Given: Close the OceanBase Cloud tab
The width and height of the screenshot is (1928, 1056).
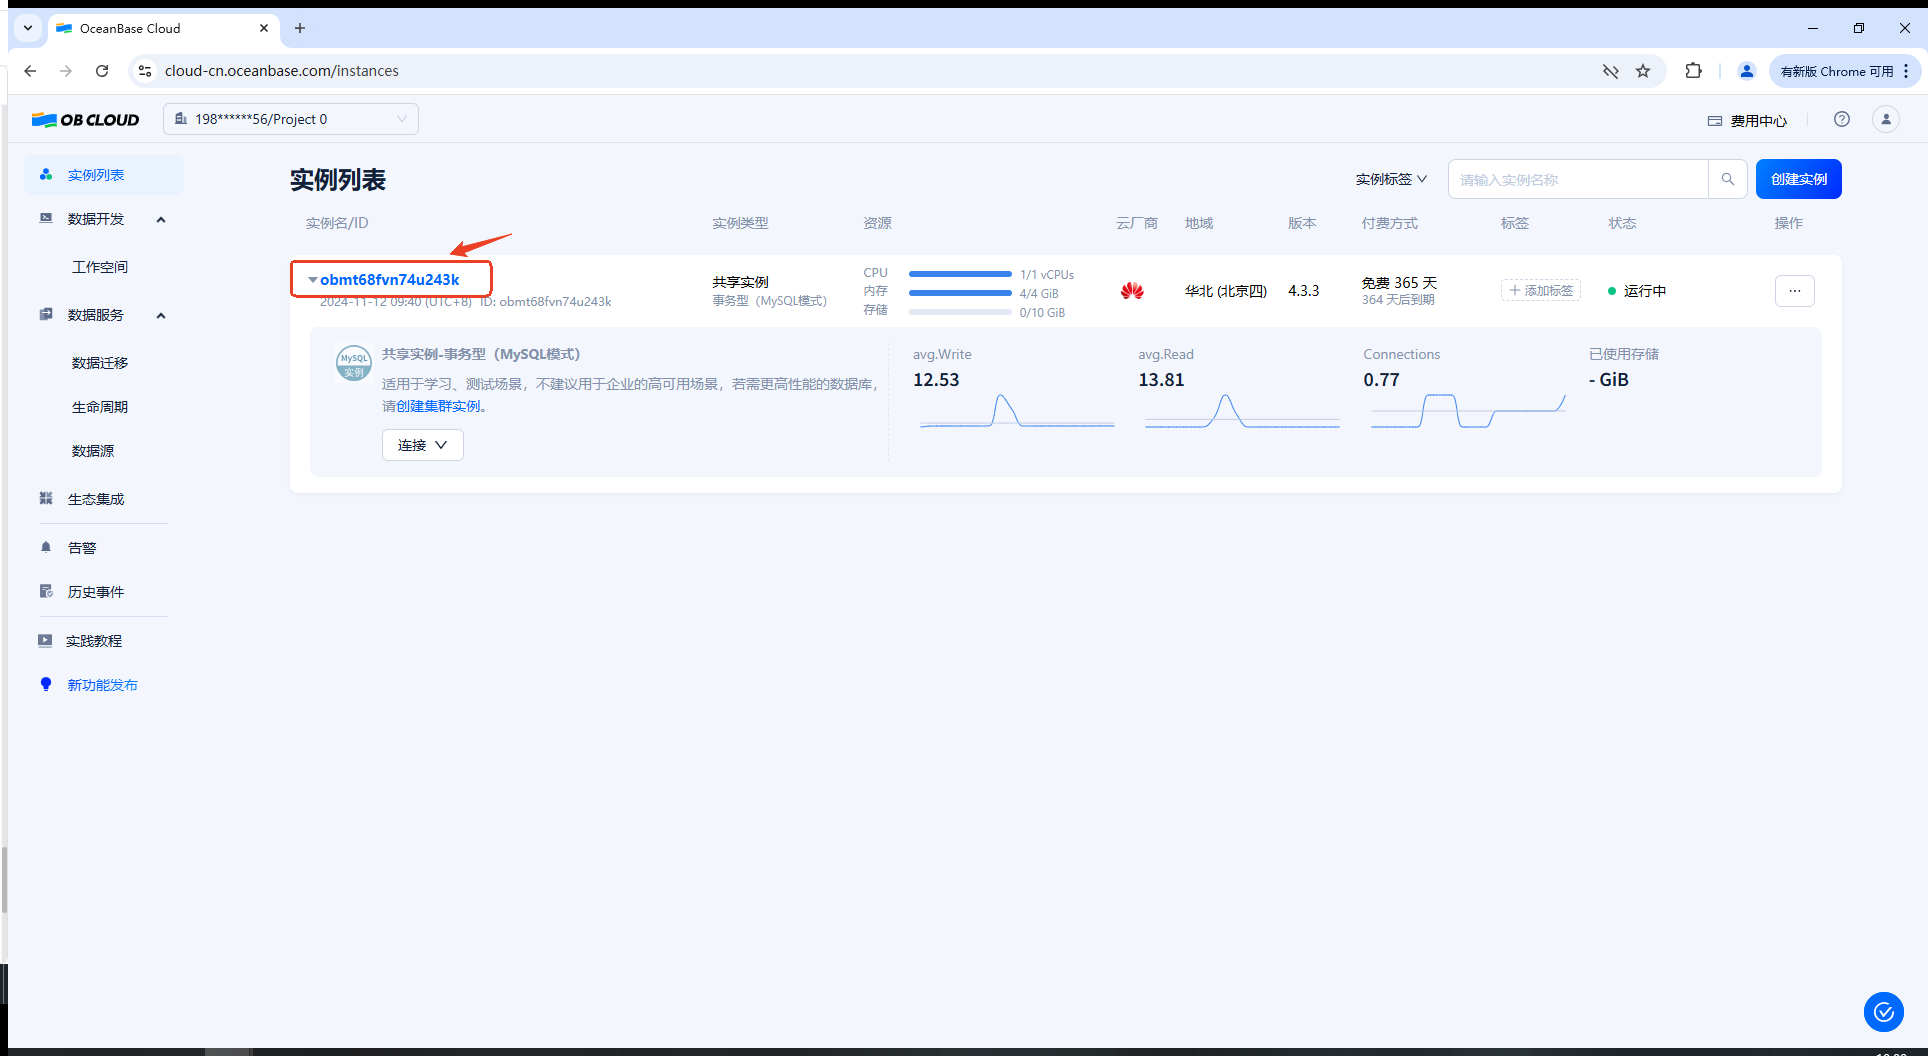Looking at the screenshot, I should tap(264, 28).
